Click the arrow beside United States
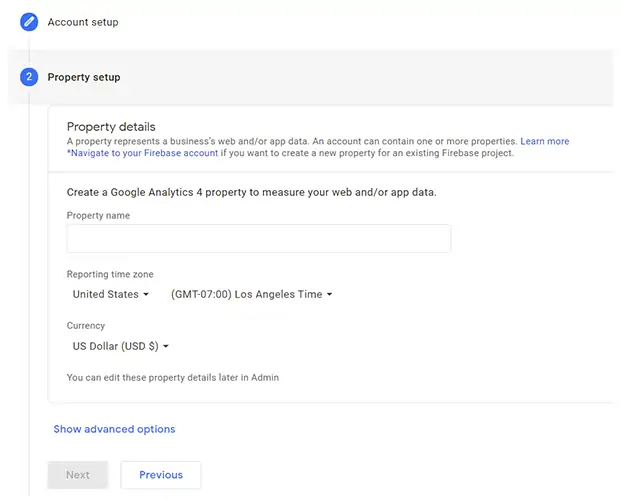 click(146, 294)
